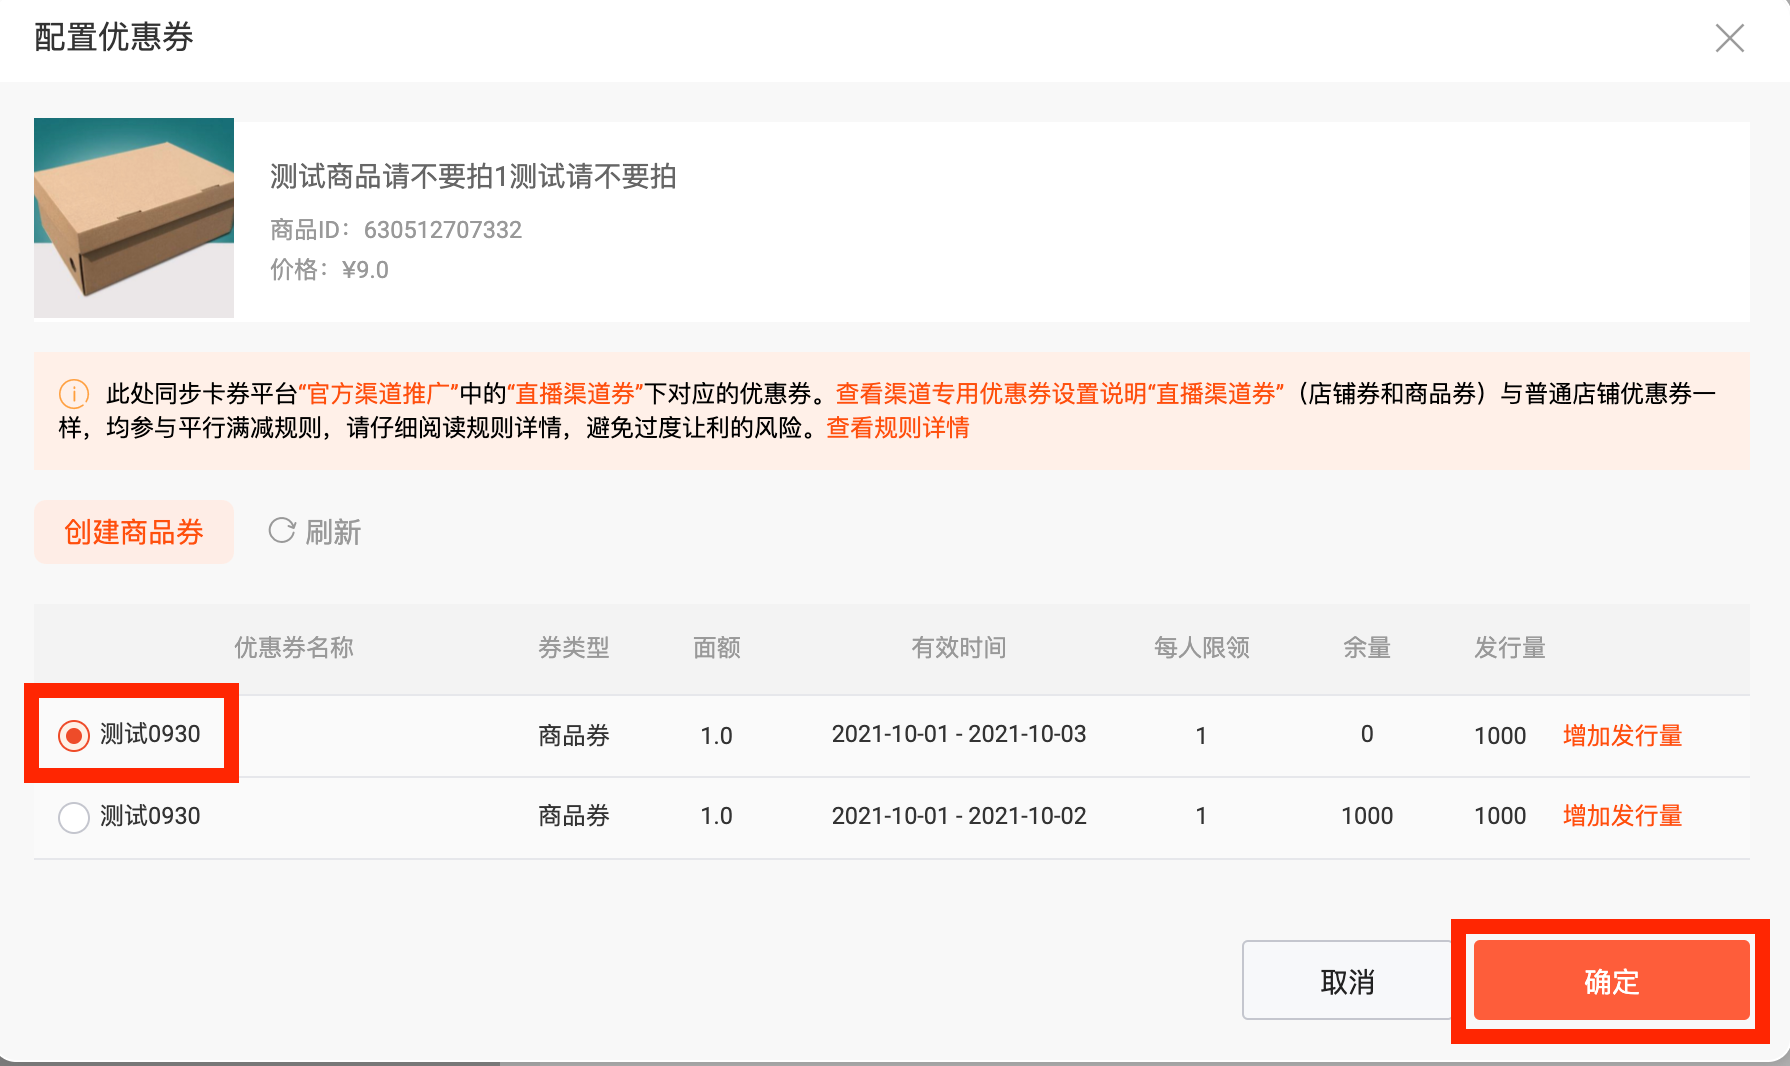
Task: Click the product box thumbnail image
Action: 134,218
